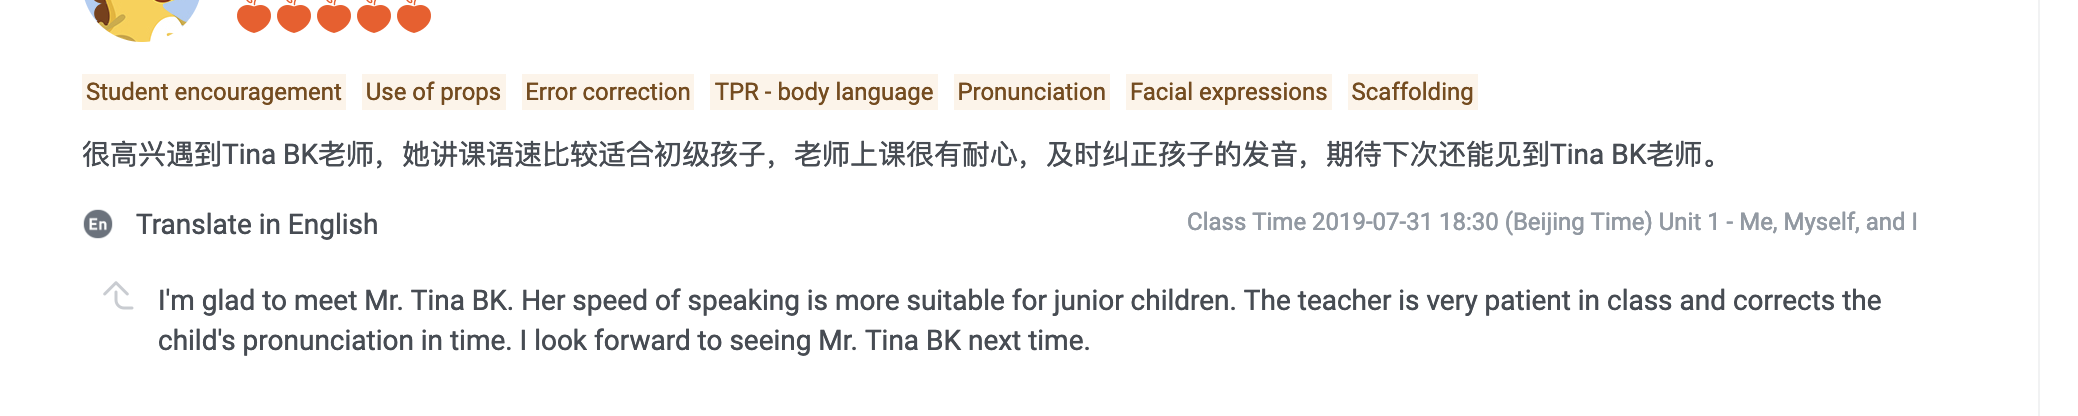The image size is (2078, 416).
Task: Choose the TPR - body language tag
Action: 823,92
